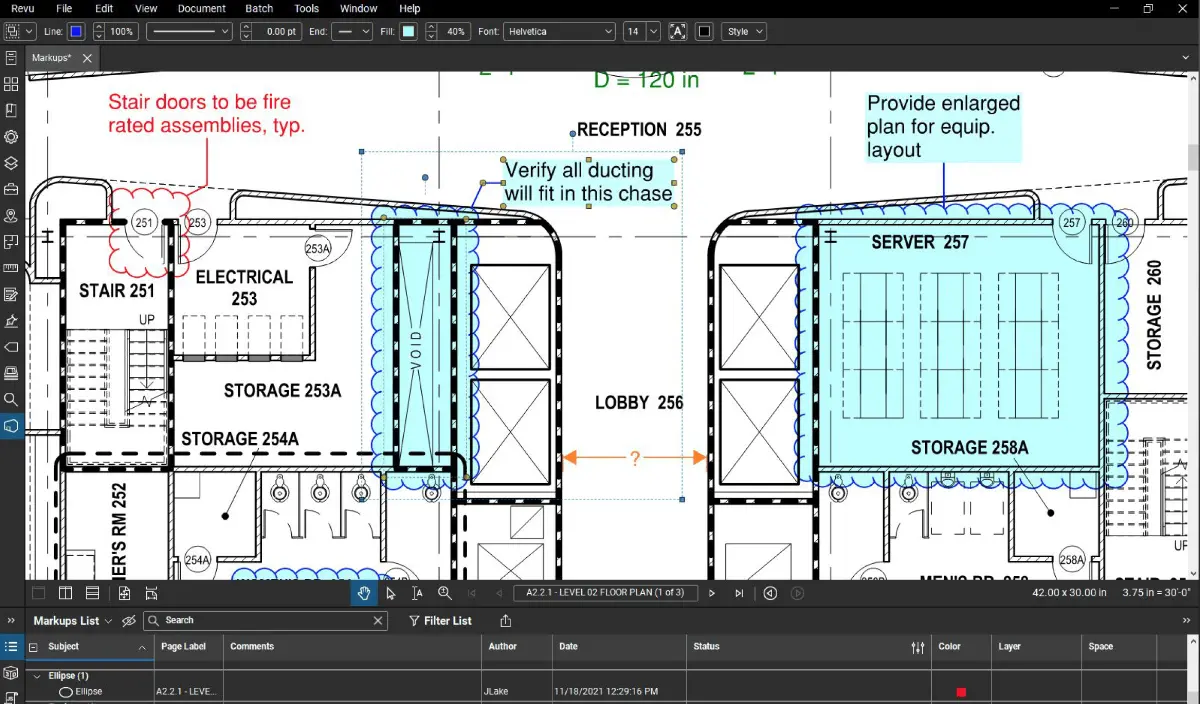The height and width of the screenshot is (704, 1200).
Task: Collapse all groups with Subject minus box
Action: pyautogui.click(x=33, y=647)
